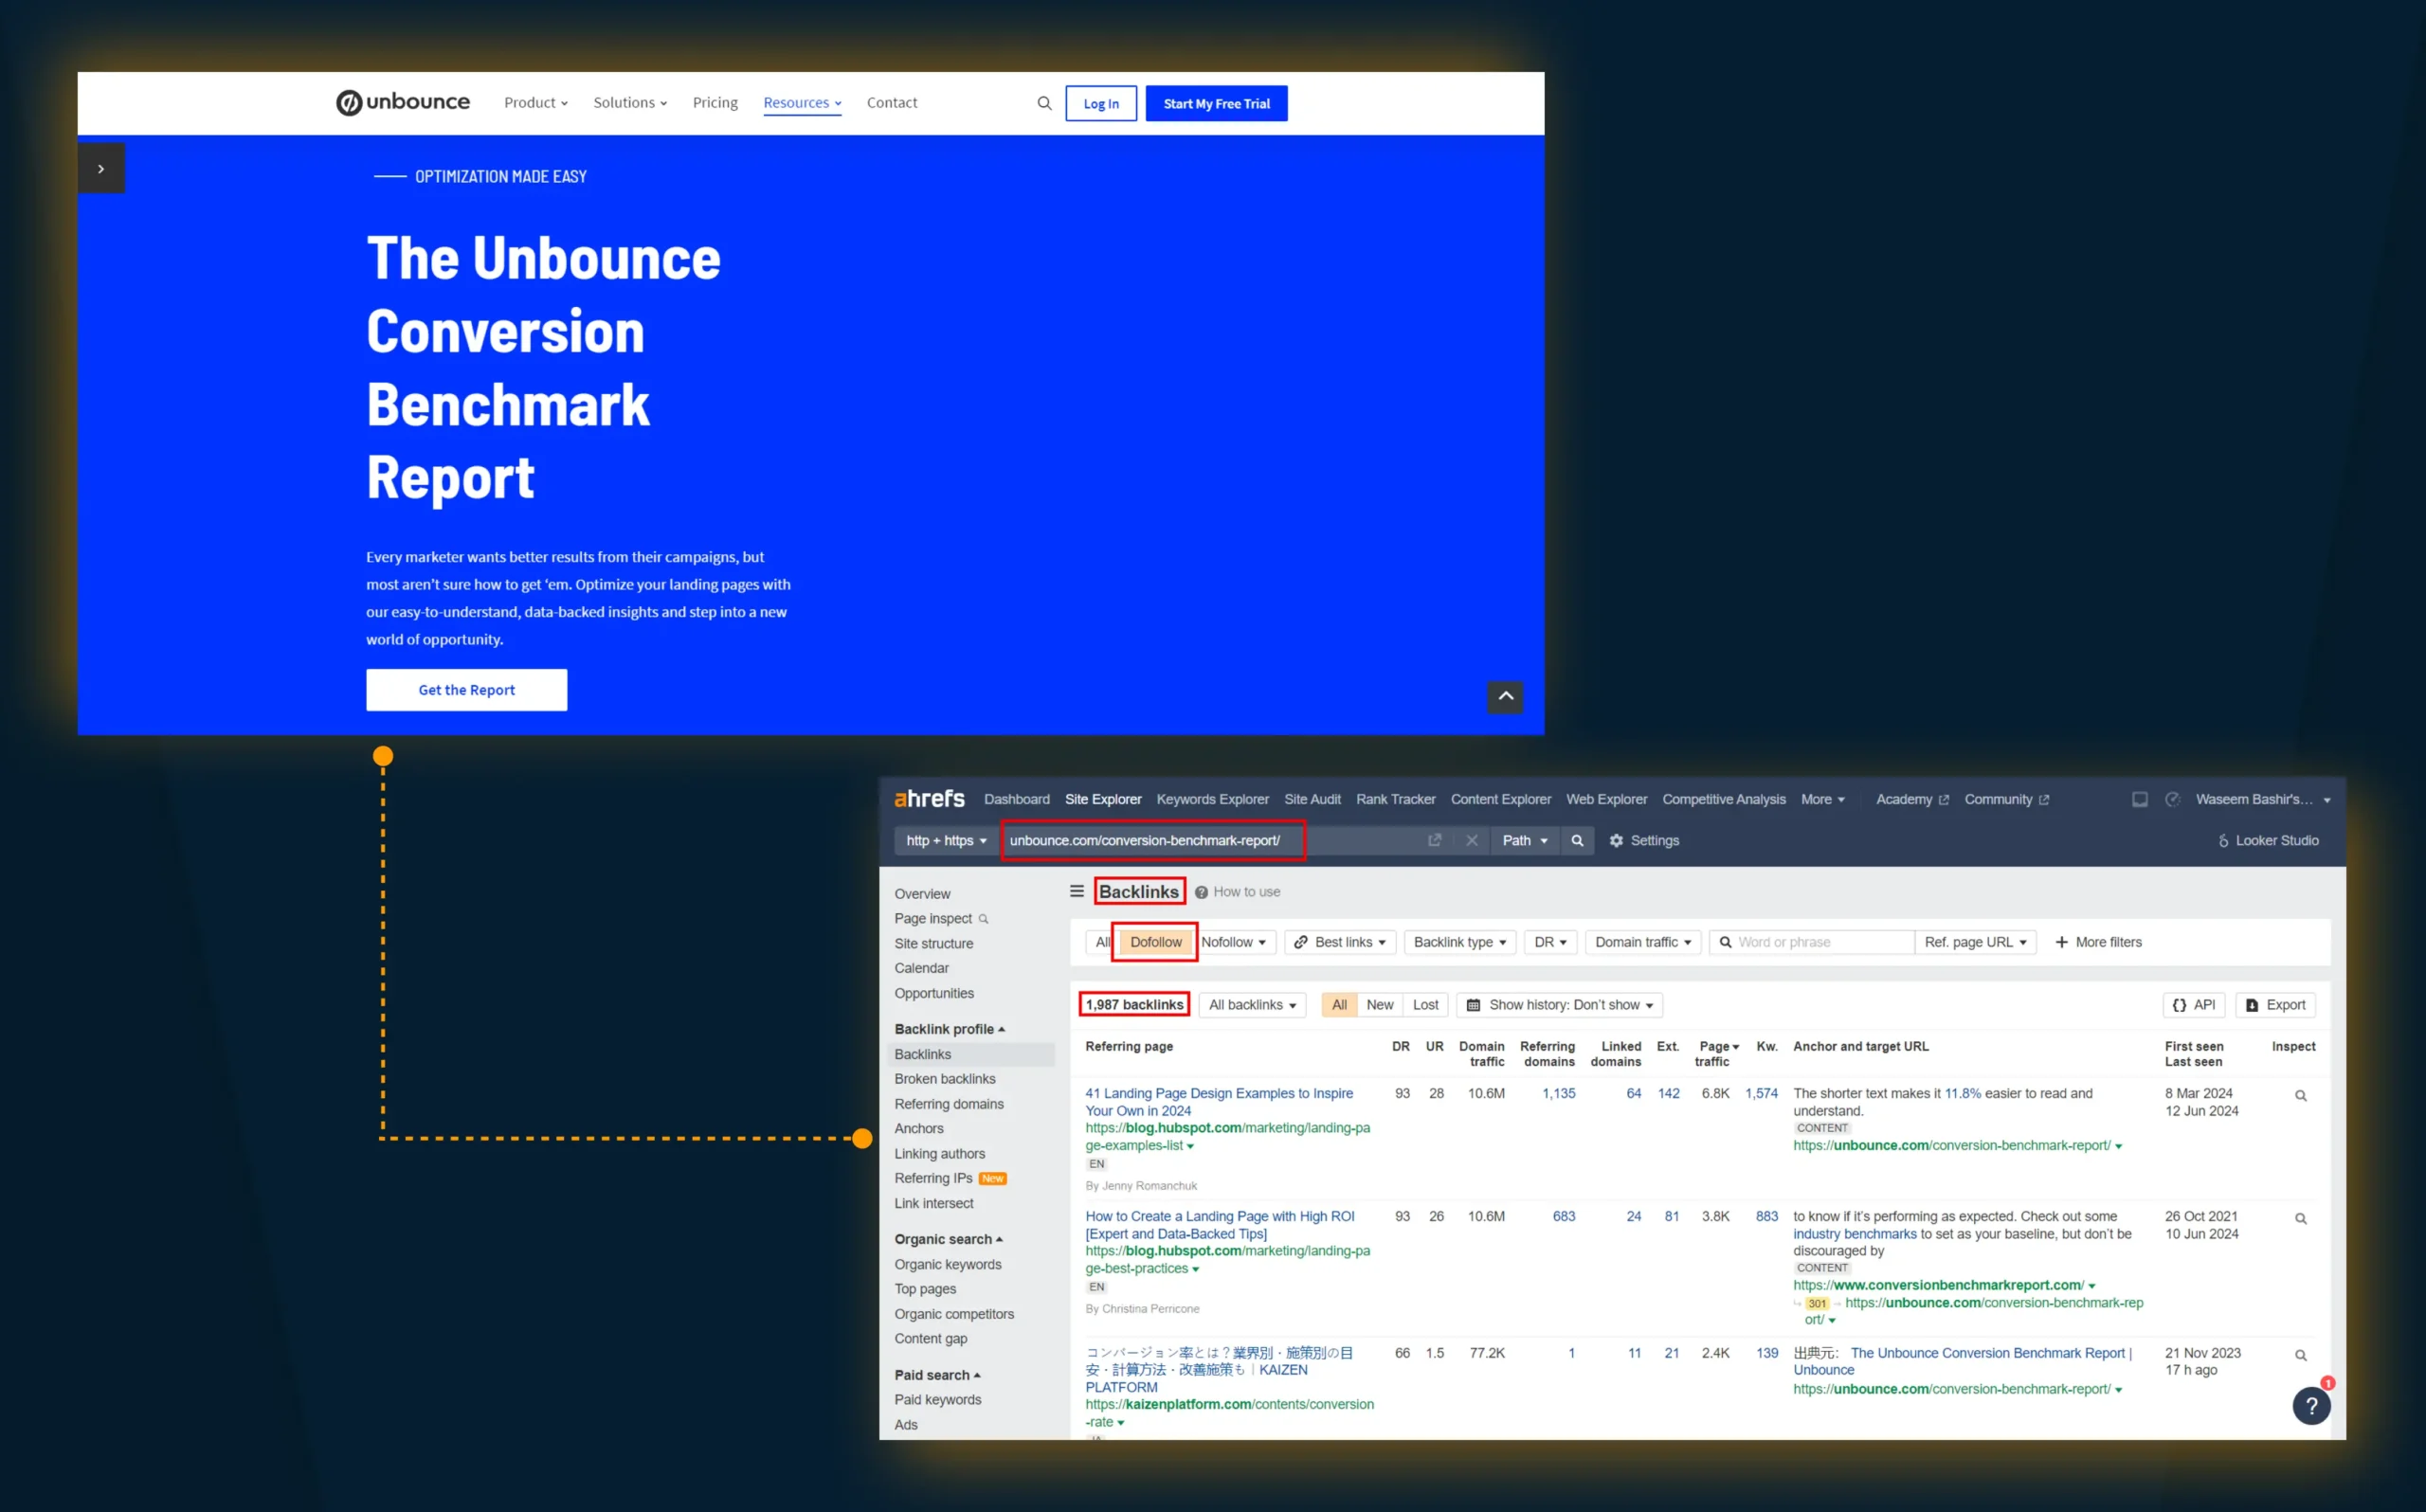Open the Path mode dropdown
Image resolution: width=2426 pixels, height=1512 pixels.
(x=1524, y=840)
